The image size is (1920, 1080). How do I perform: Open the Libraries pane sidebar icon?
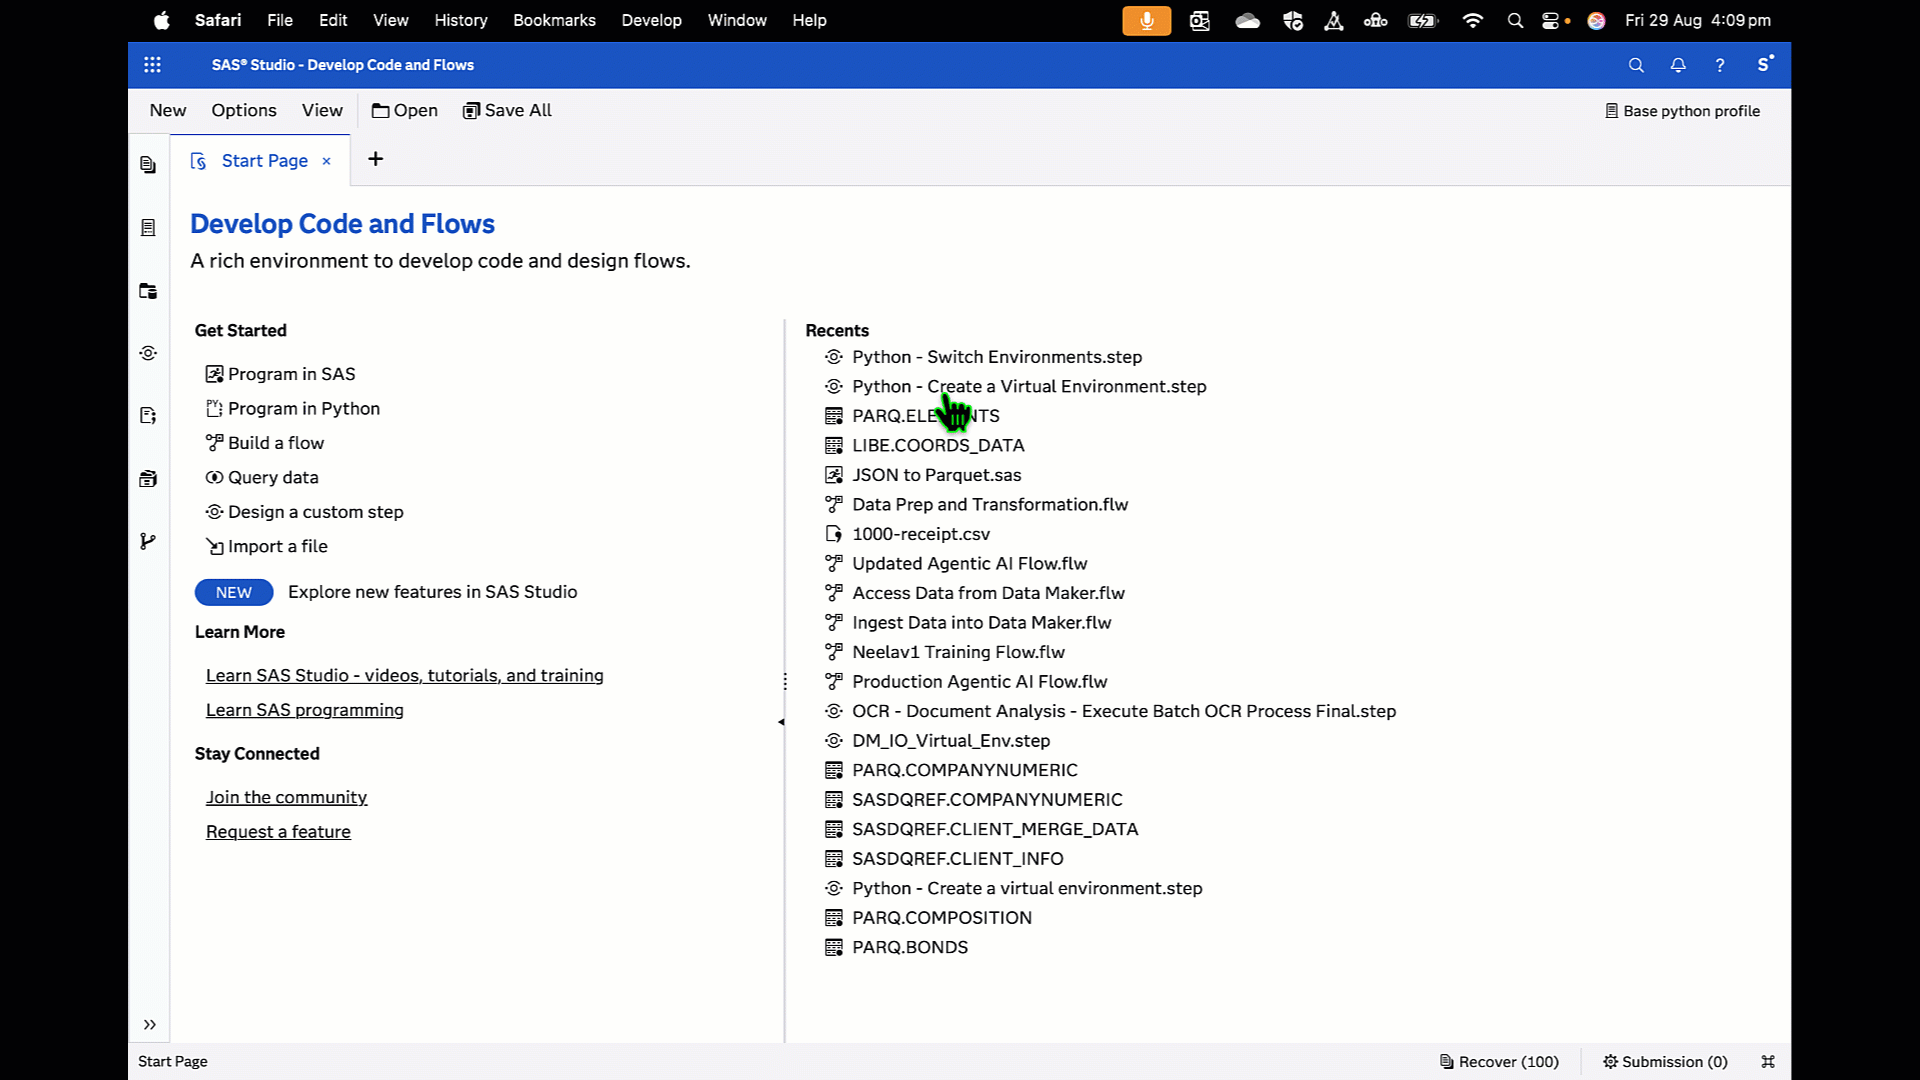tap(148, 479)
